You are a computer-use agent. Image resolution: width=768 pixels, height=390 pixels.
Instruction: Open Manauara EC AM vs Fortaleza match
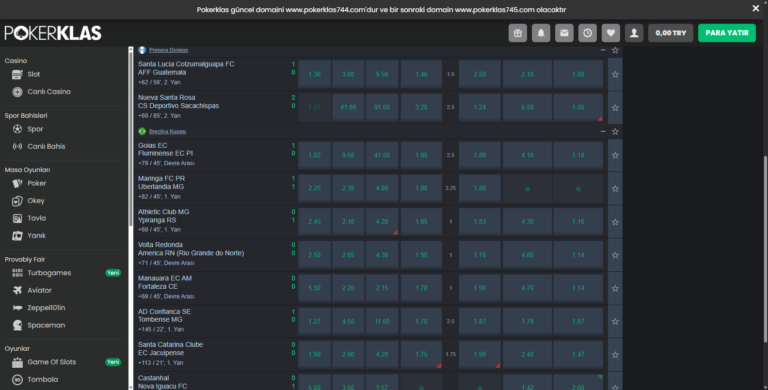(x=165, y=282)
